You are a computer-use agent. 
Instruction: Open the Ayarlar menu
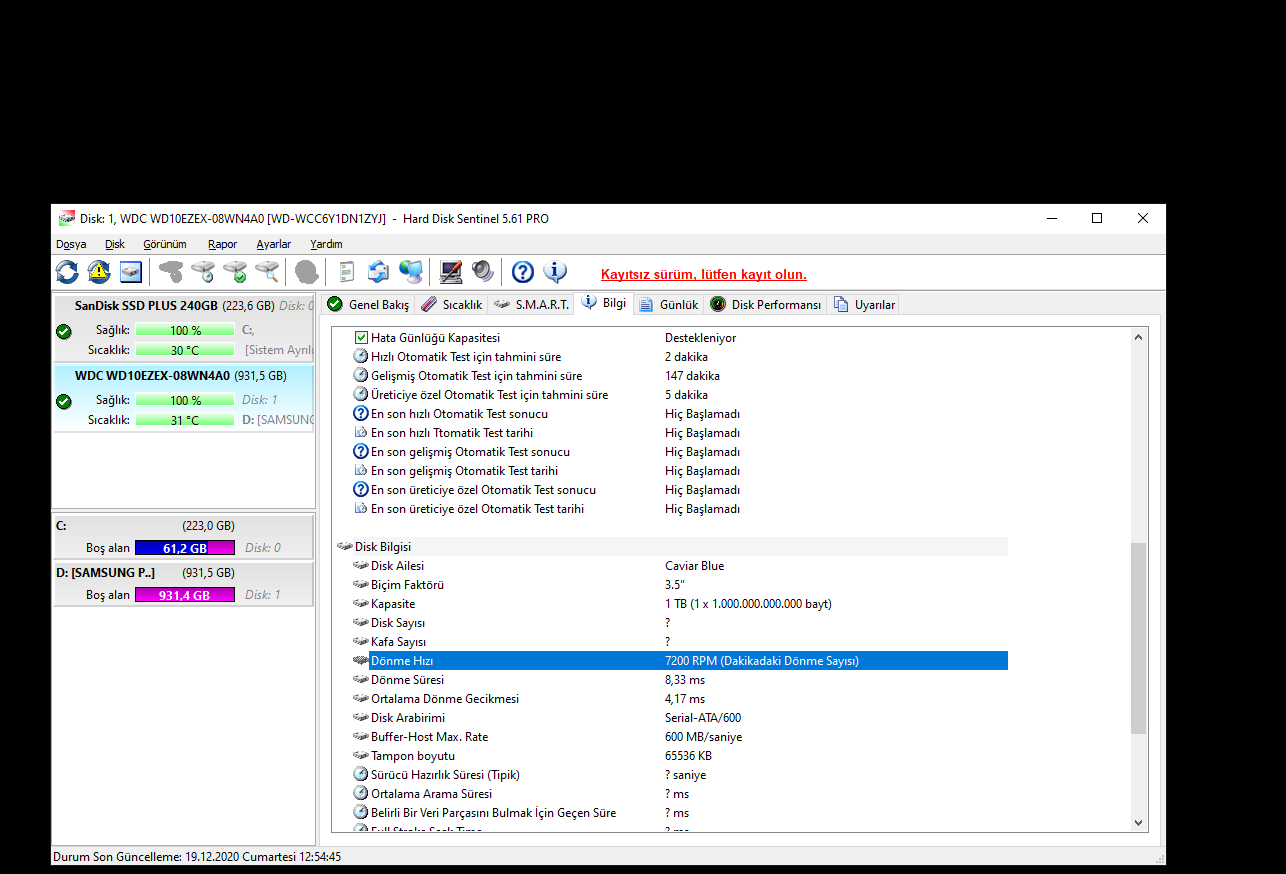pos(274,244)
